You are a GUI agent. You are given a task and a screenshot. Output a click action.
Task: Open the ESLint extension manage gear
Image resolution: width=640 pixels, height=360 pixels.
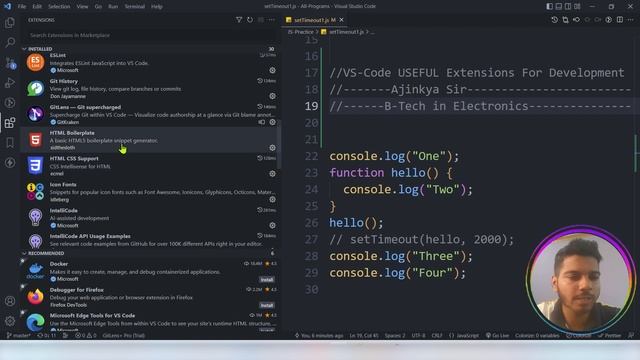(272, 70)
